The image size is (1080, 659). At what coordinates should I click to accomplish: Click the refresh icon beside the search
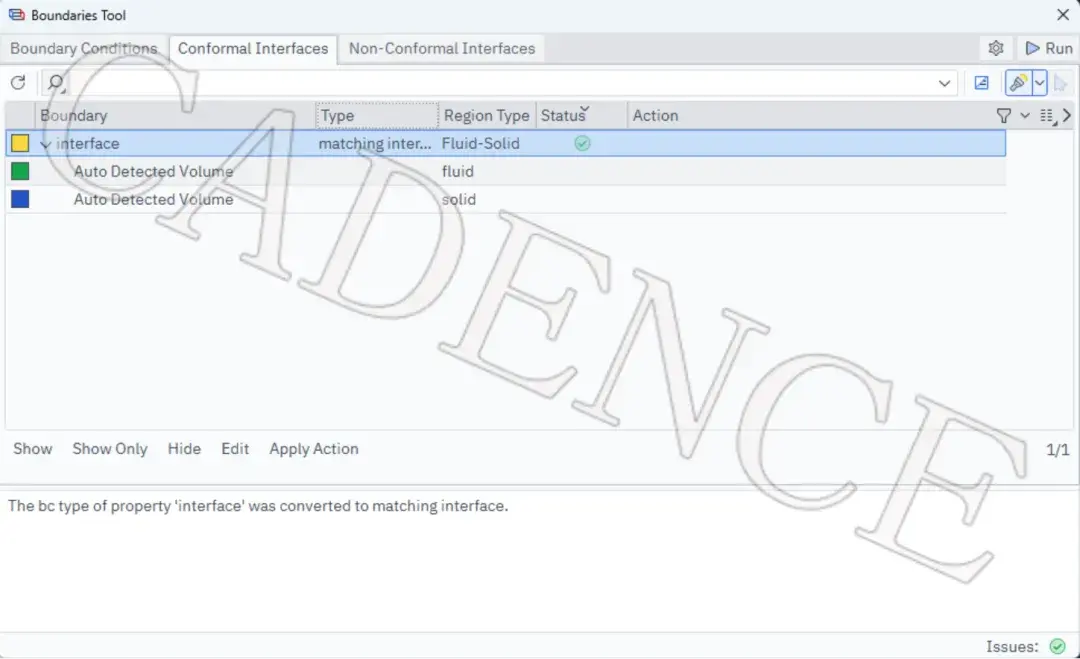pos(18,83)
